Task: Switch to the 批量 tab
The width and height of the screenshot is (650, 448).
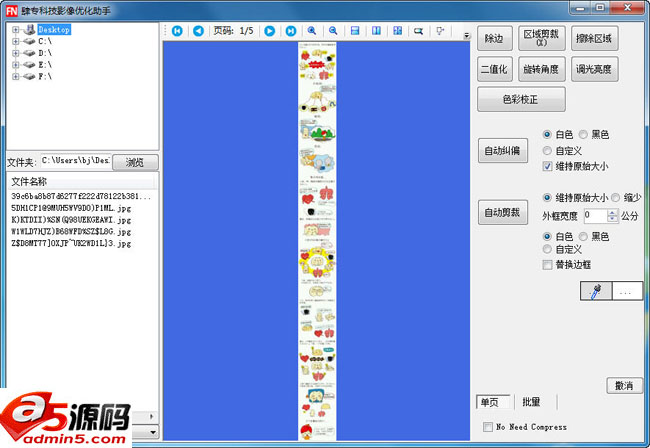Action: pyautogui.click(x=531, y=402)
